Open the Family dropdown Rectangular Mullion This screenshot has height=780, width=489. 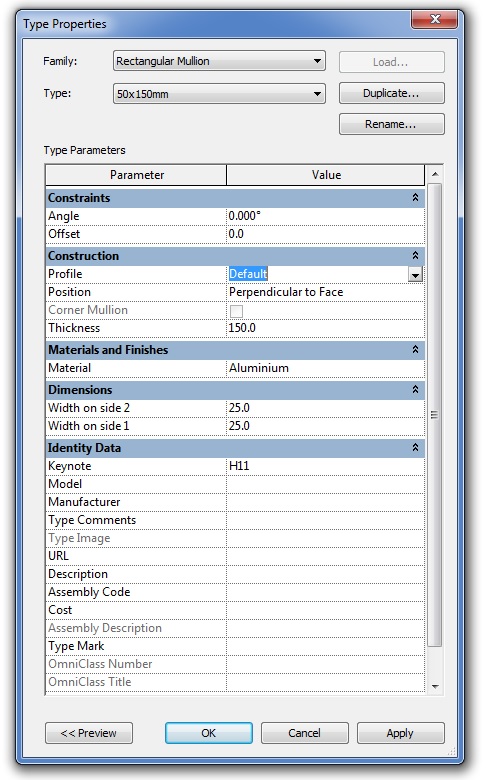click(x=219, y=61)
